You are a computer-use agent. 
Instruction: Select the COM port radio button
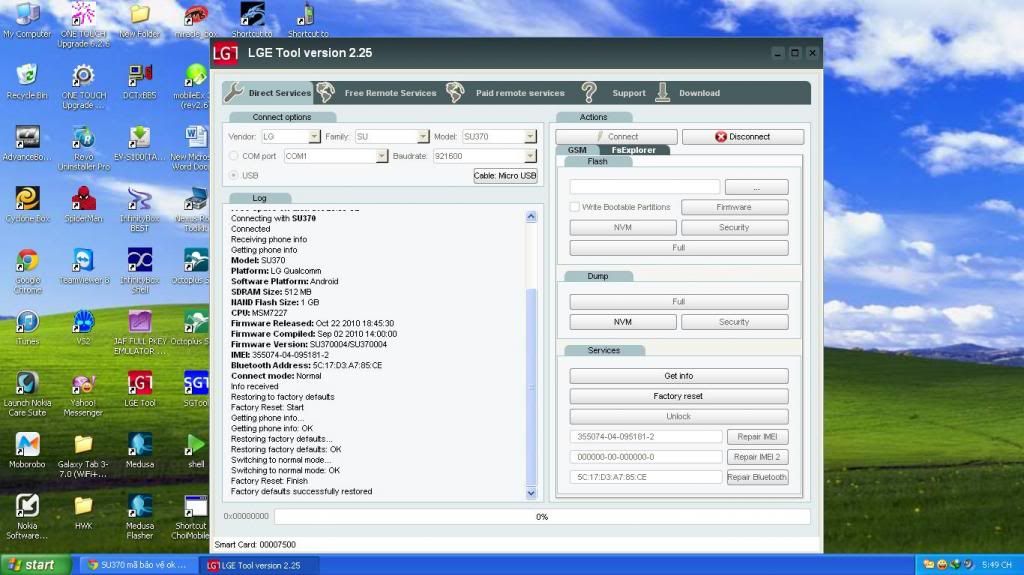(233, 156)
